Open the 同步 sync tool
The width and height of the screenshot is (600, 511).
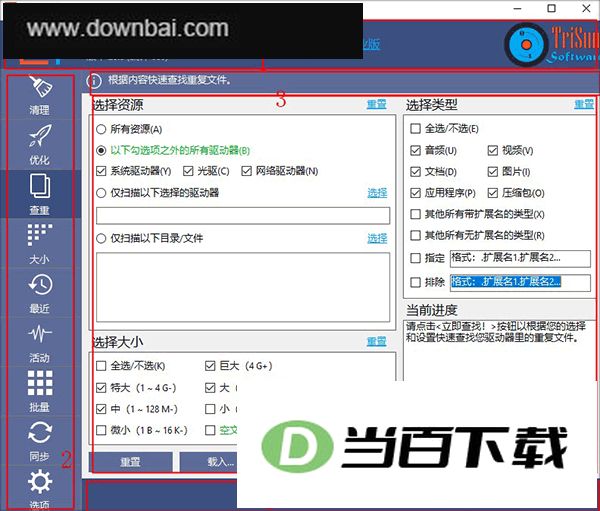click(40, 441)
